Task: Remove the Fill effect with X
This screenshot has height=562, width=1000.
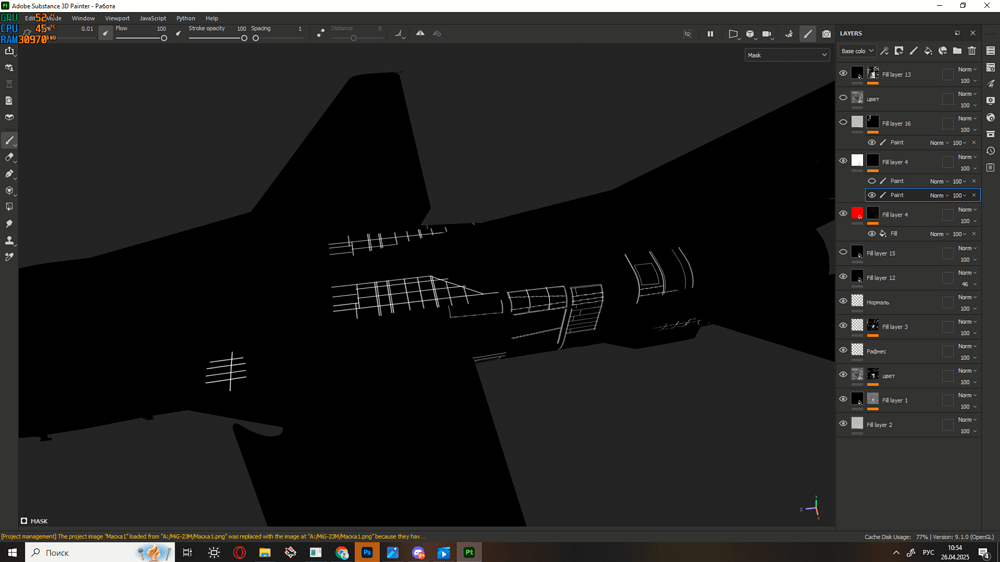Action: [974, 234]
